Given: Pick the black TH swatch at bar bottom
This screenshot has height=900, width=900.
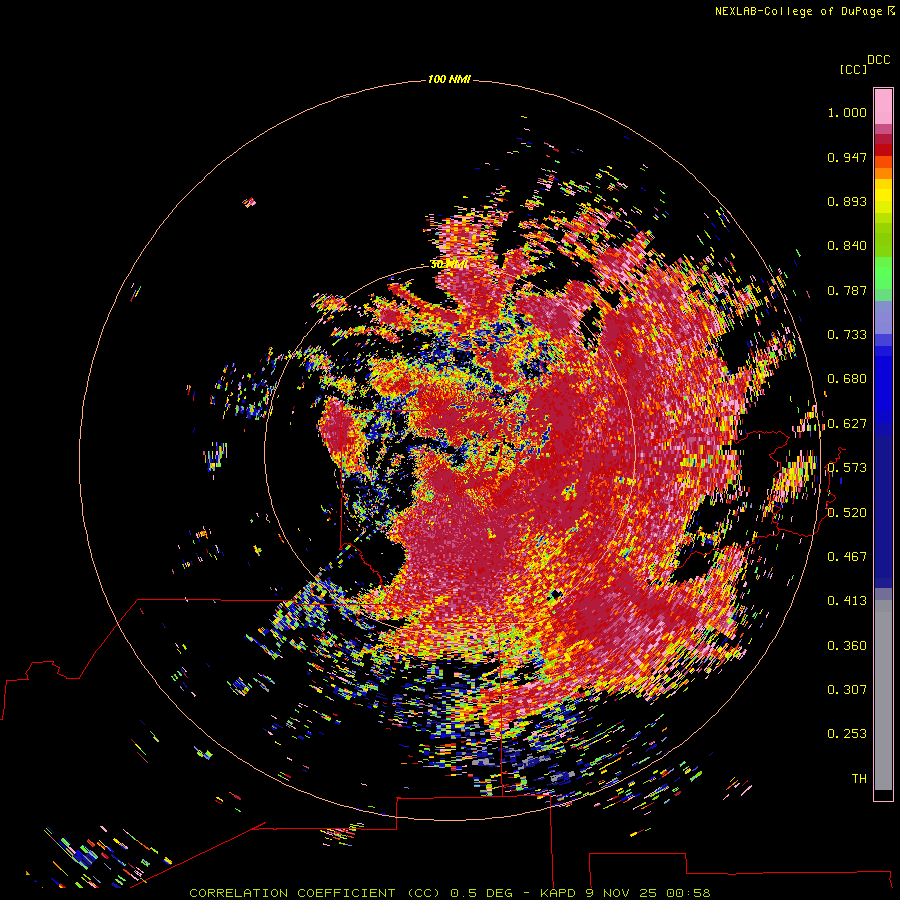Looking at the screenshot, I should coord(883,794).
